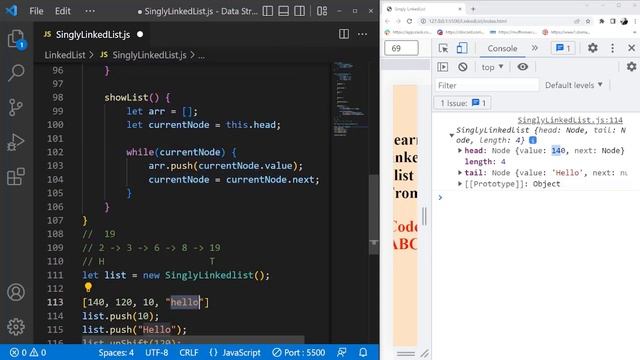Reload the browser page

pos(409,21)
